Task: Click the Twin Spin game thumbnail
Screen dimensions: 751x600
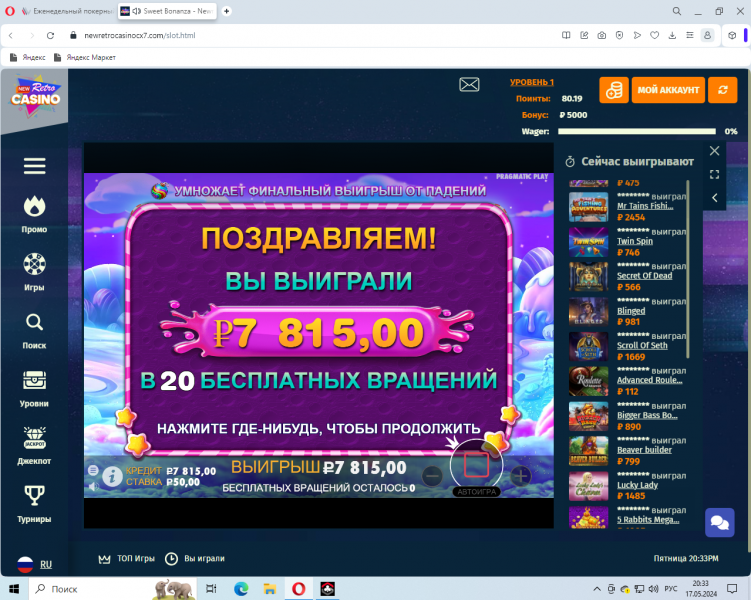Action: (588, 242)
